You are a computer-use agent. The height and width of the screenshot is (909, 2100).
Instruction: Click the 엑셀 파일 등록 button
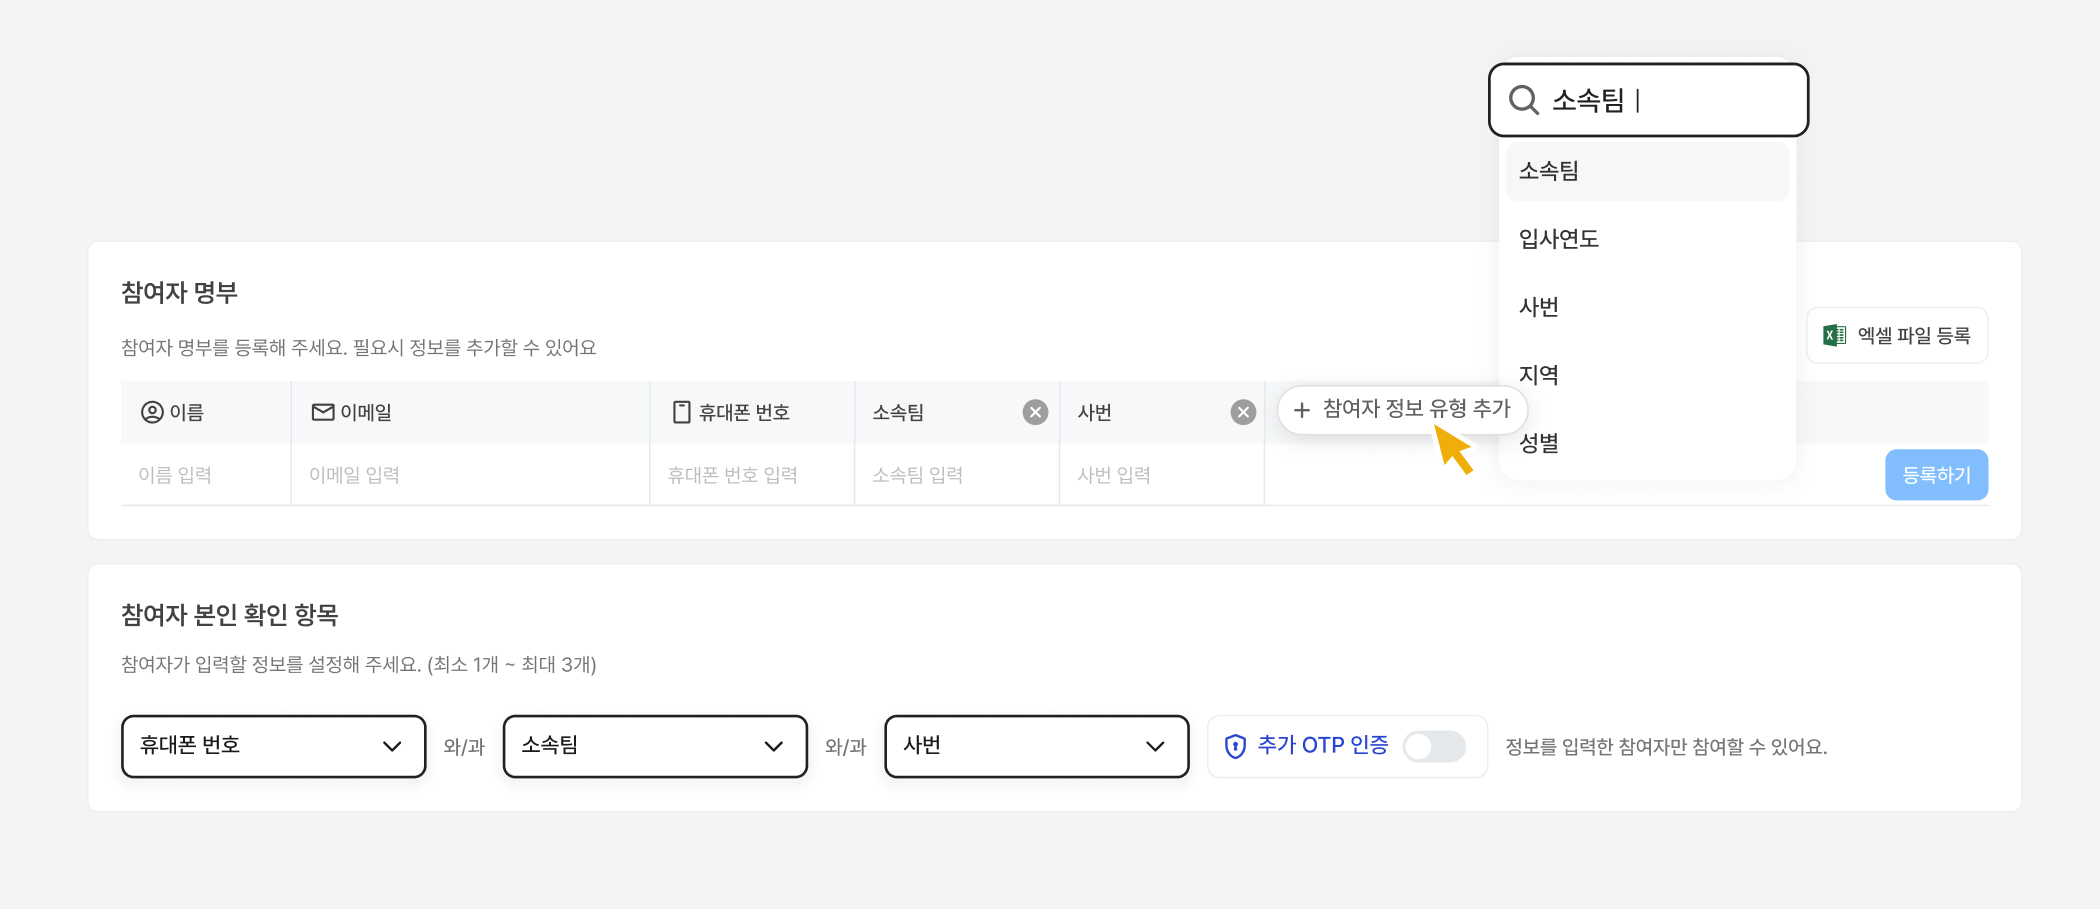coord(1897,335)
